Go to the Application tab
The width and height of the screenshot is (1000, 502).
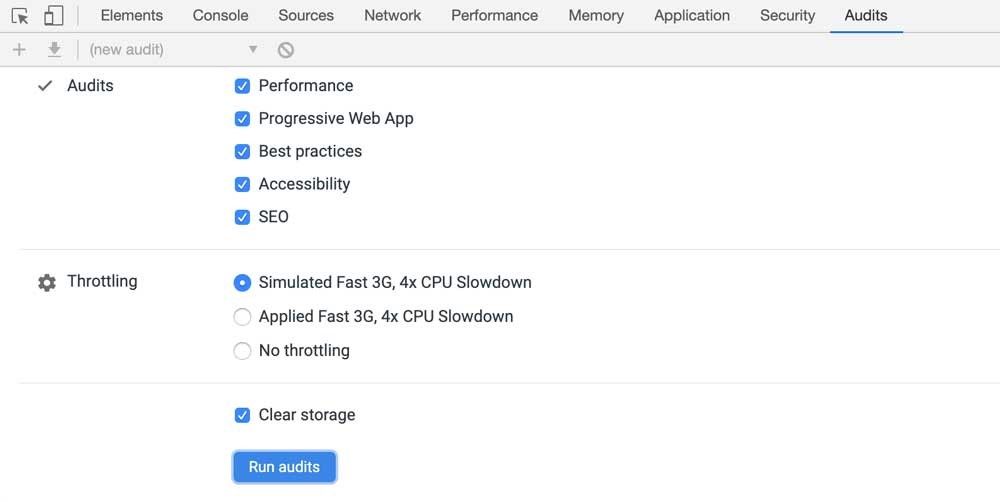pyautogui.click(x=691, y=16)
